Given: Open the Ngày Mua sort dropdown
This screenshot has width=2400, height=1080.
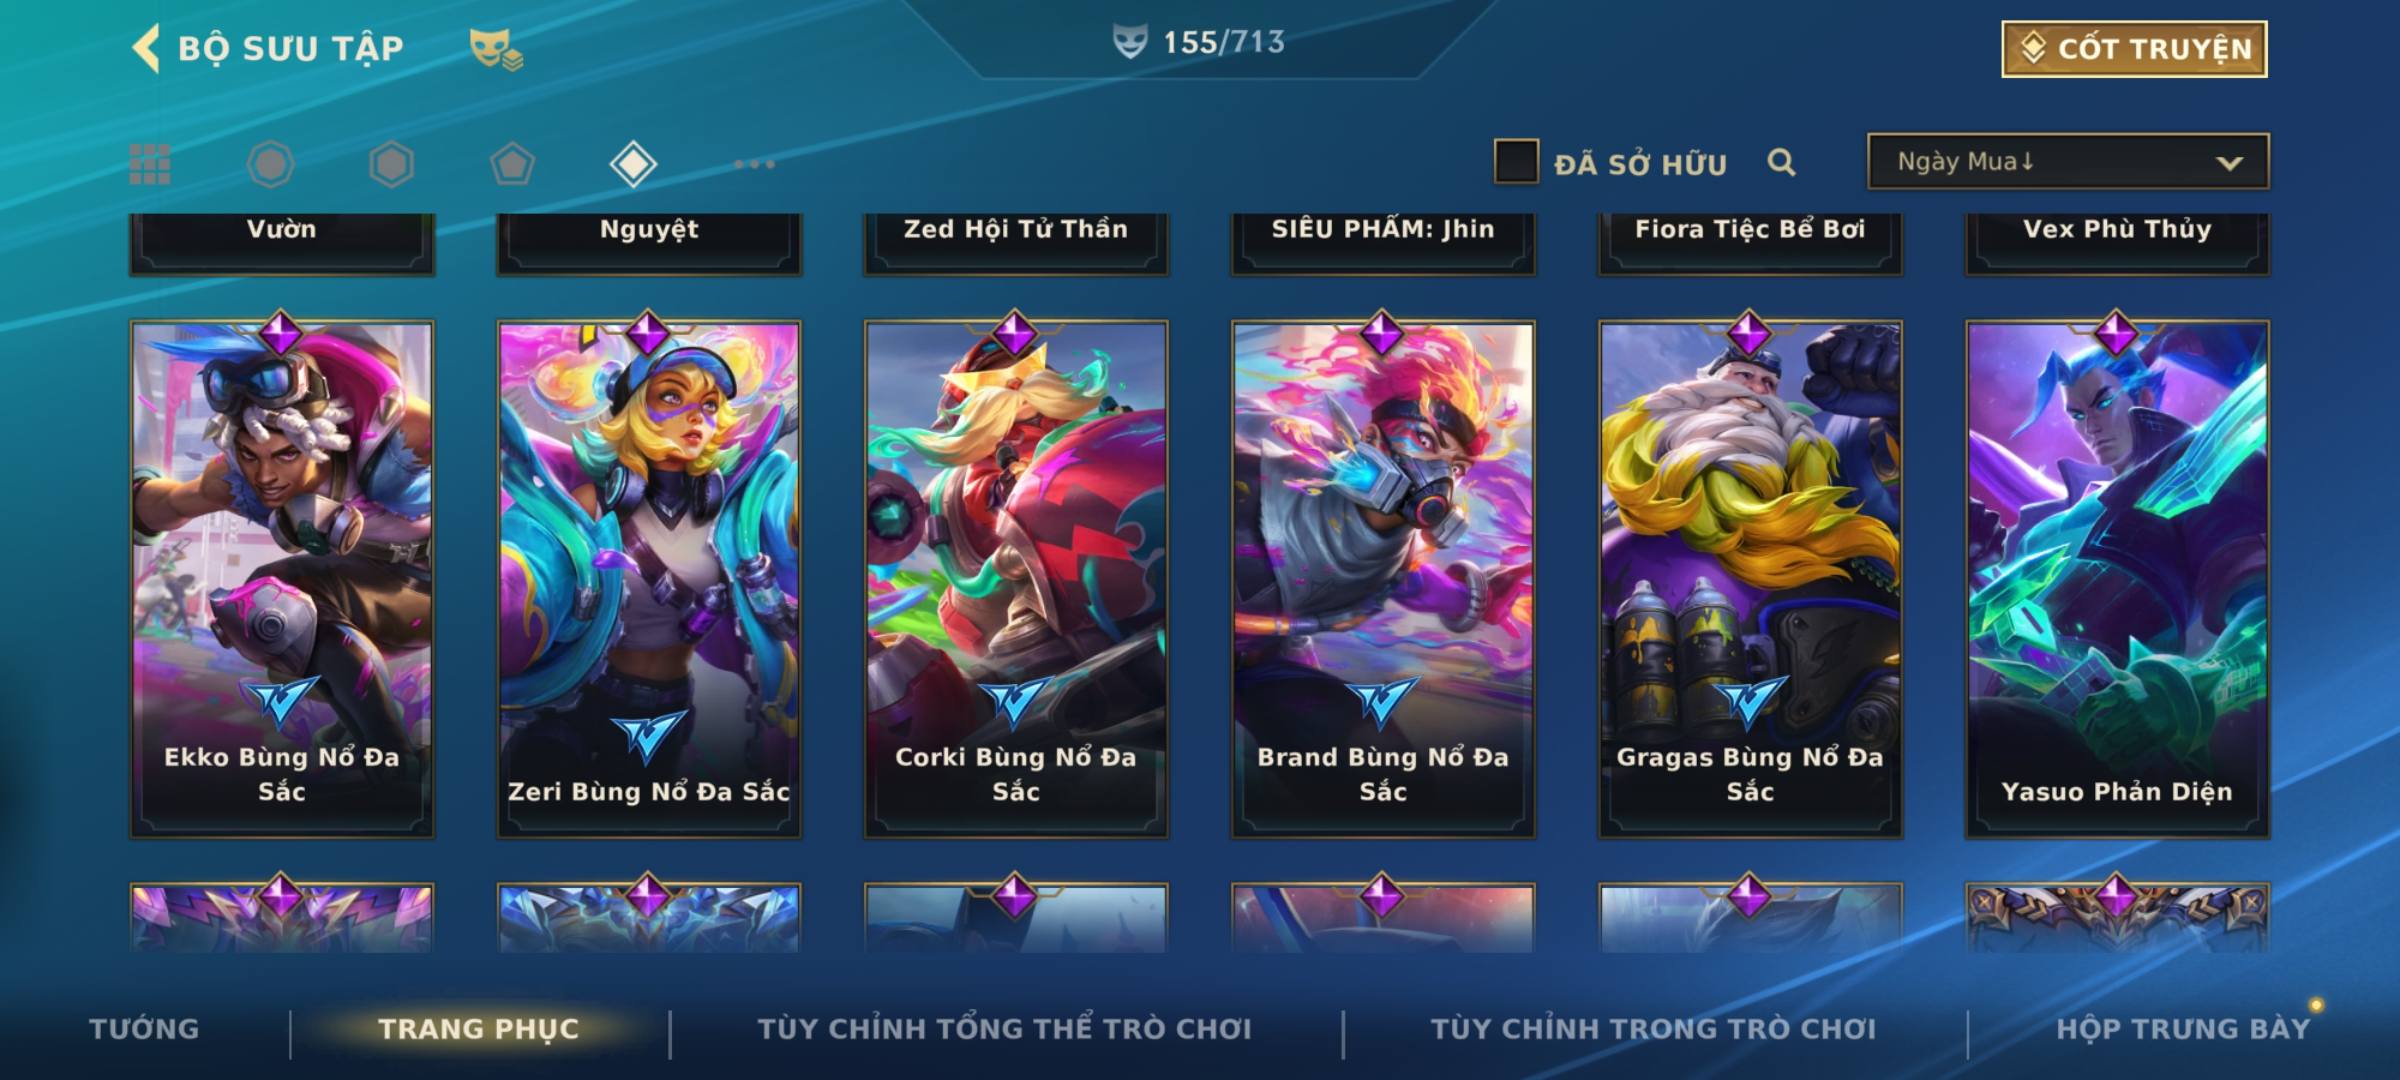Looking at the screenshot, I should 2068,161.
